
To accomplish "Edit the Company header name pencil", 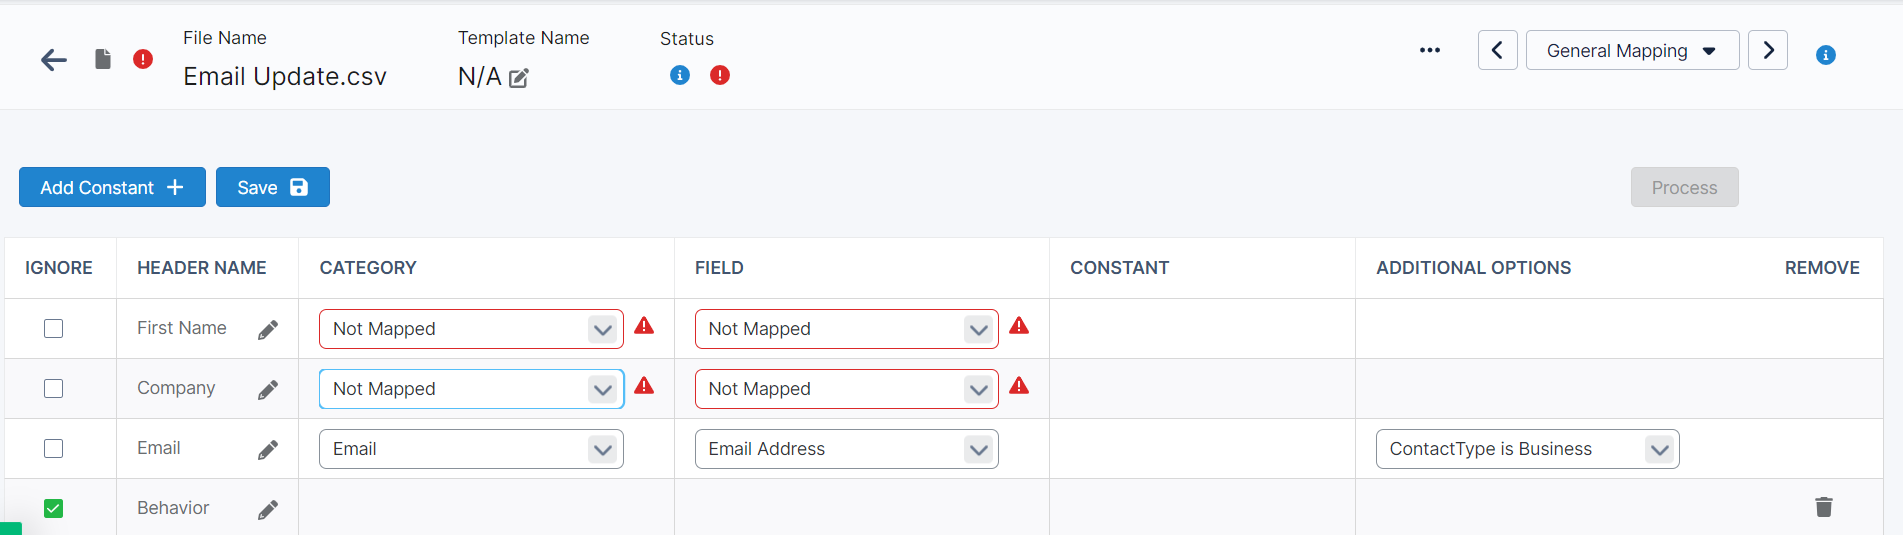I will (268, 390).
